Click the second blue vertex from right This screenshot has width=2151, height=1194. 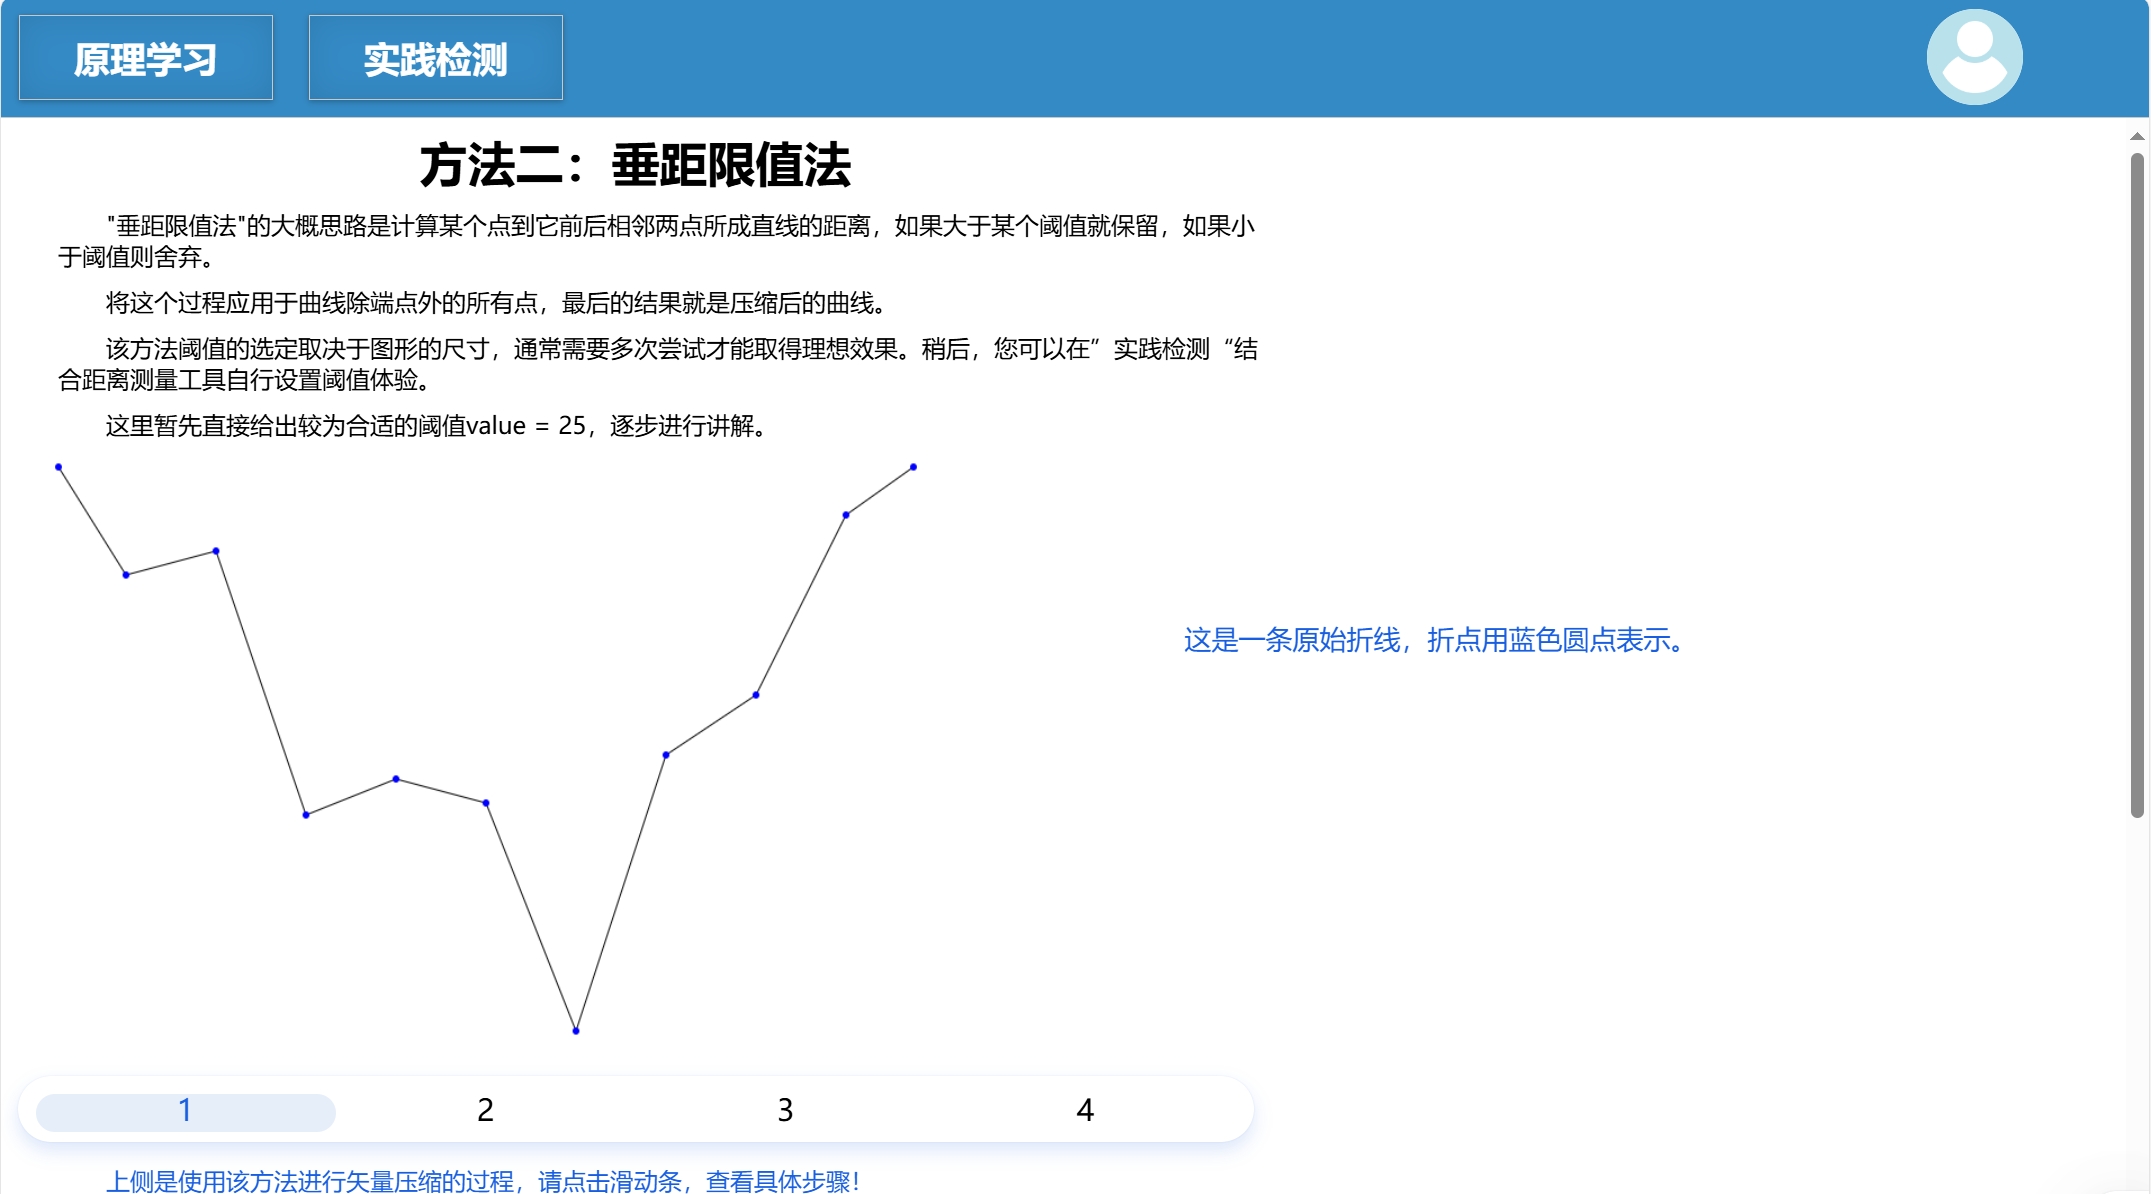846,515
